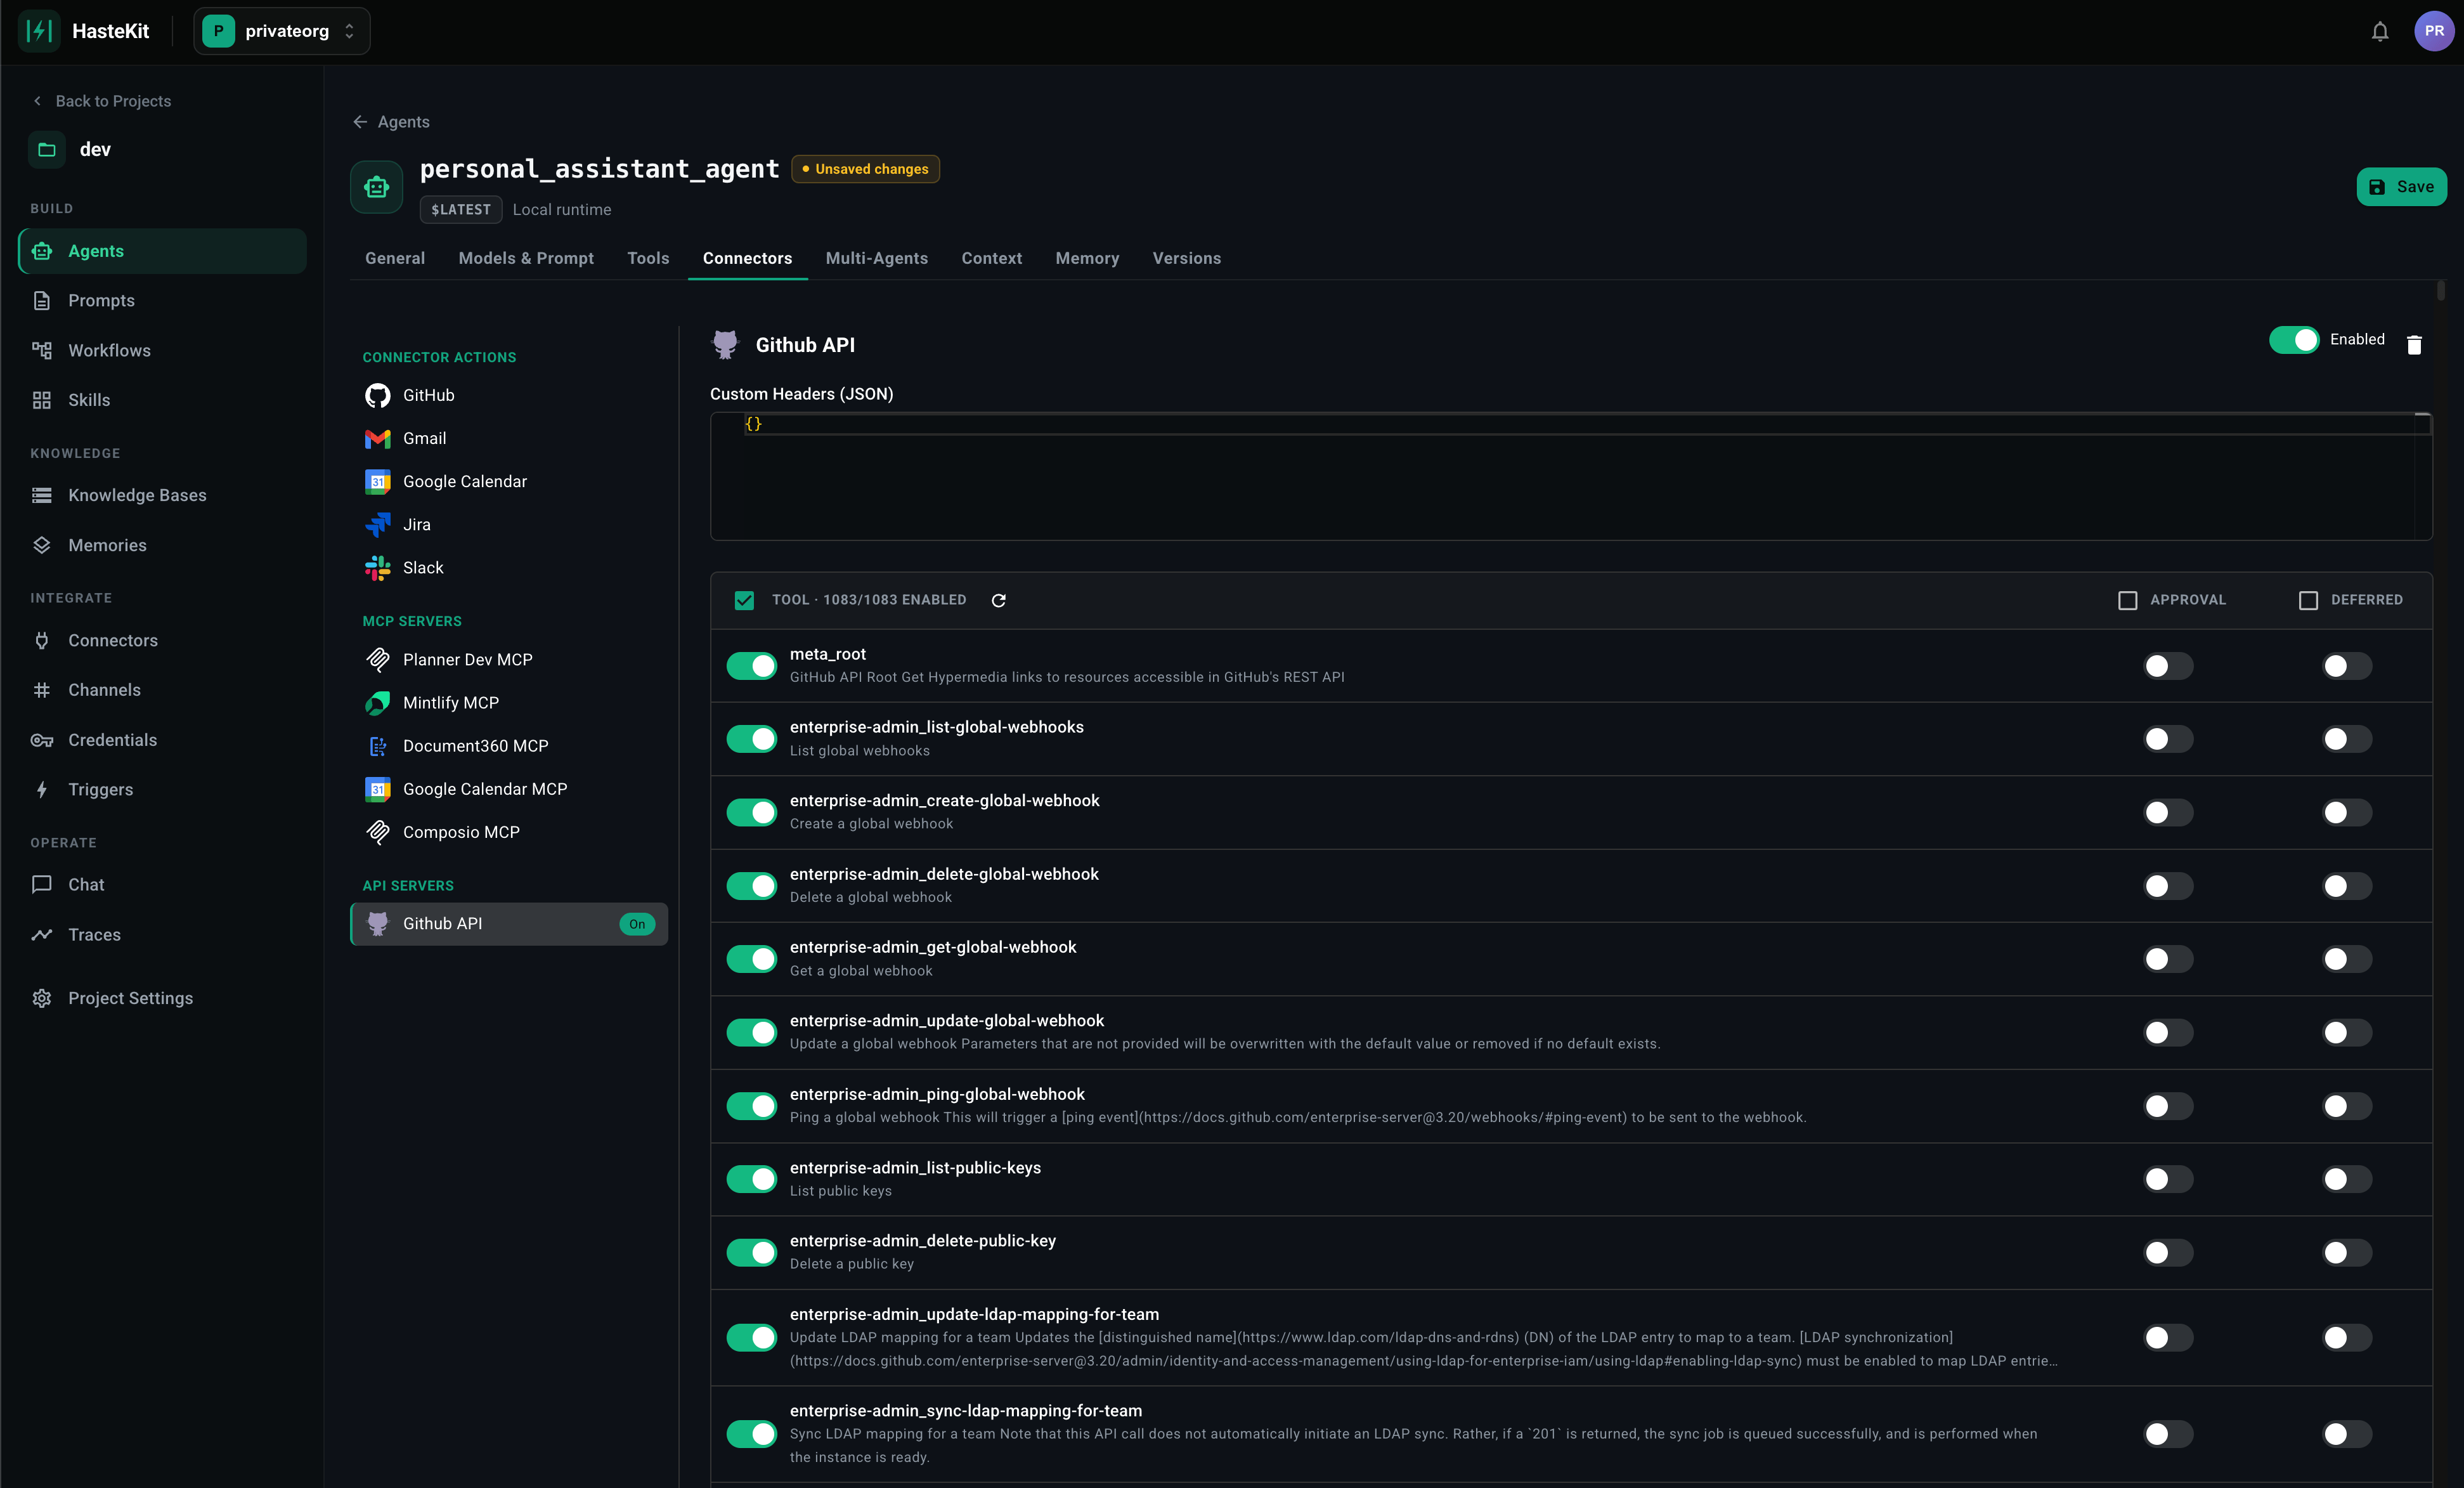Enable approval for enterprise-admin_update-global-webhook
The image size is (2464, 1488).
(2168, 1032)
